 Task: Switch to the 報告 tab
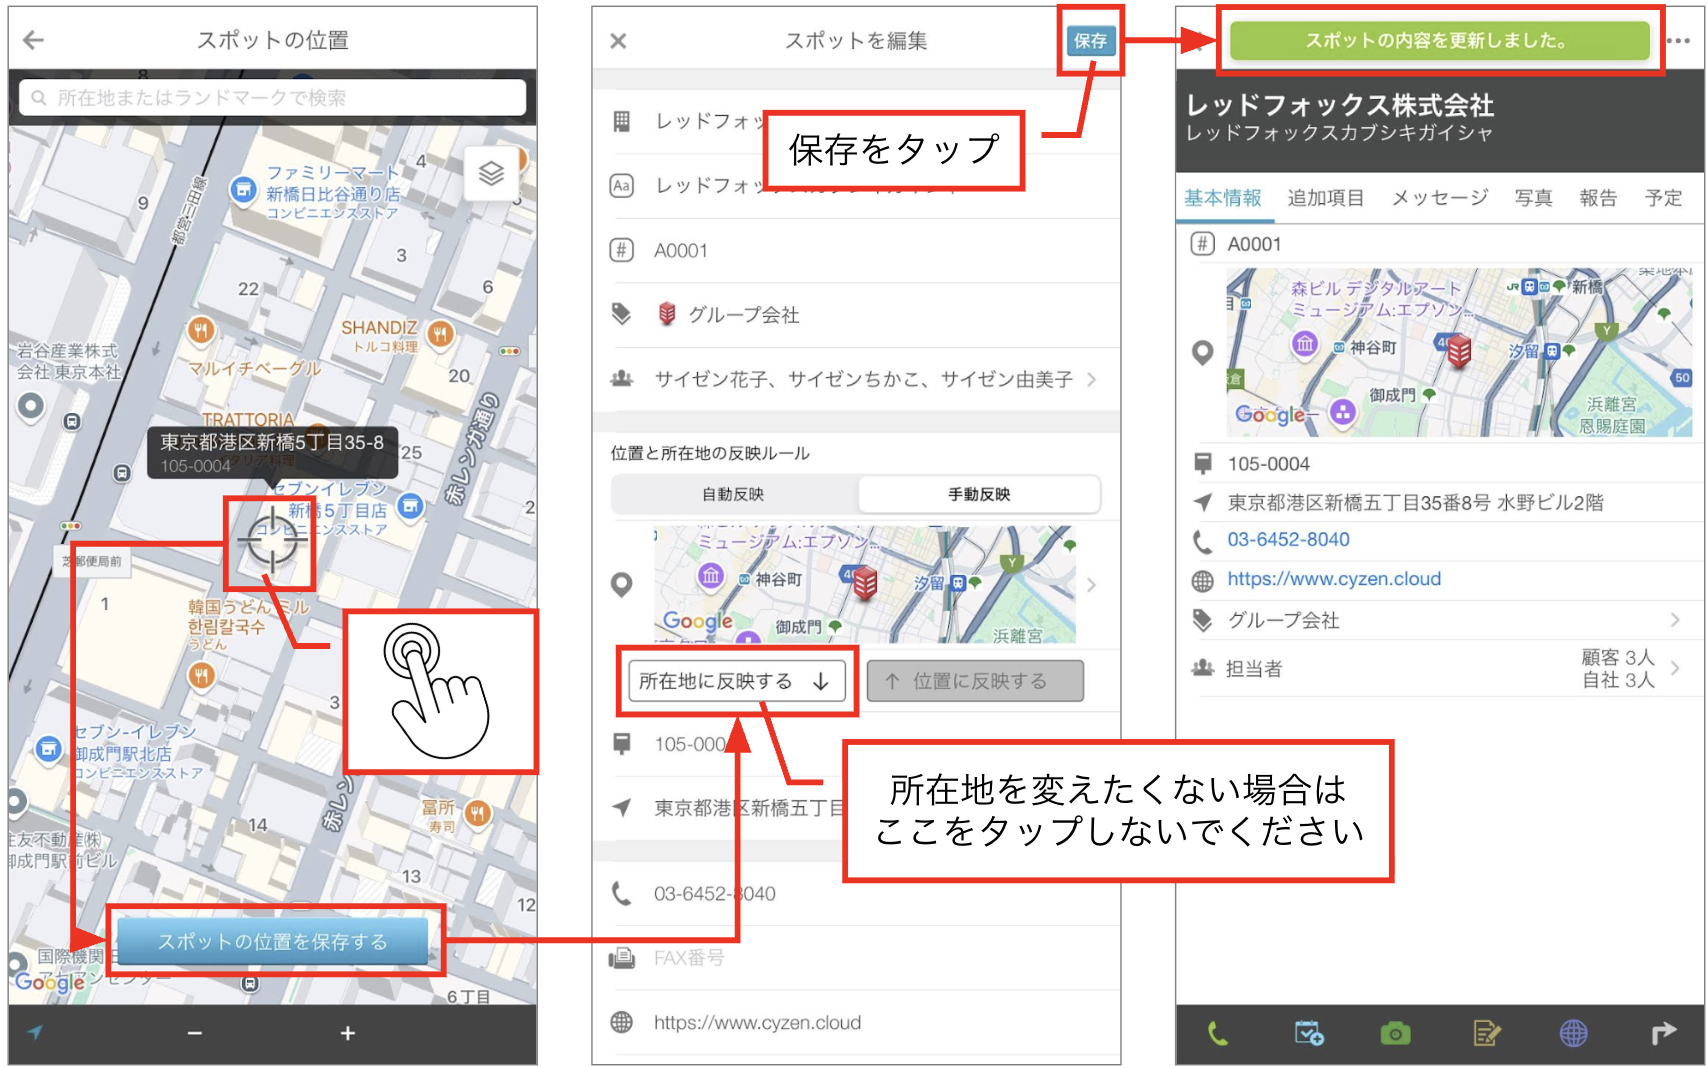(1598, 198)
